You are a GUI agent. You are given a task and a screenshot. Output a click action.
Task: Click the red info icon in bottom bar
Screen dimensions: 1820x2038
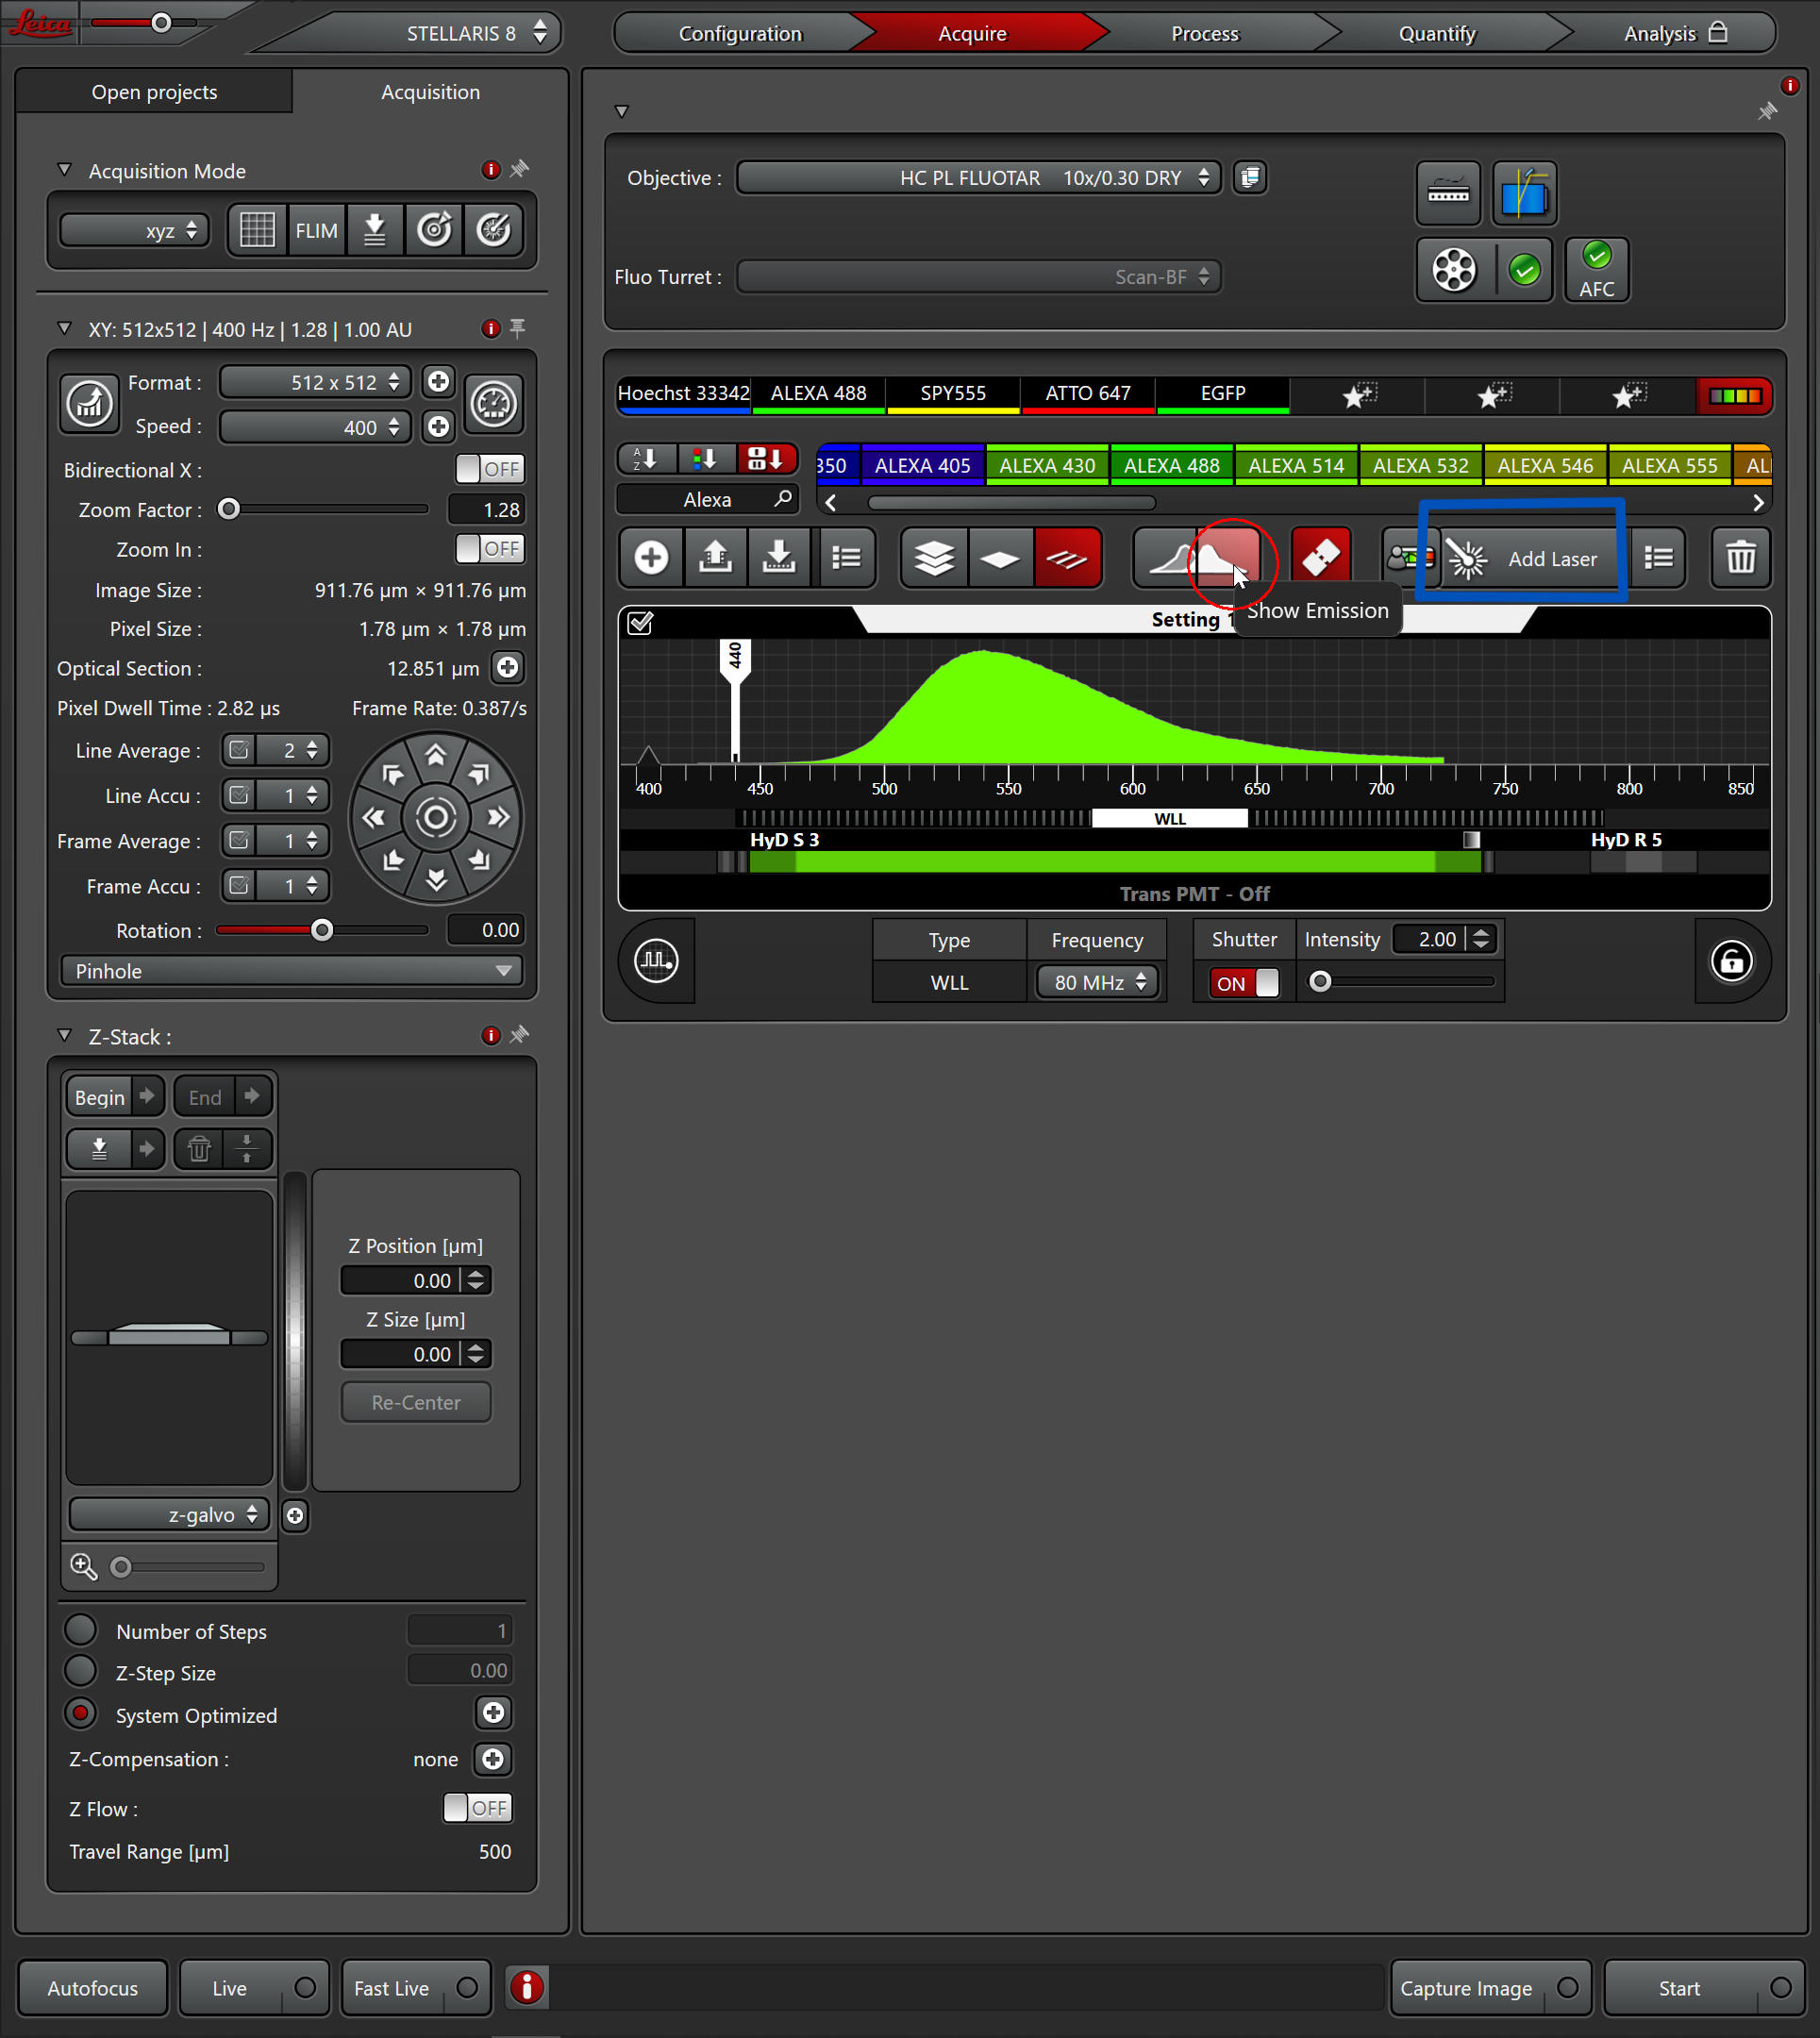(528, 1987)
